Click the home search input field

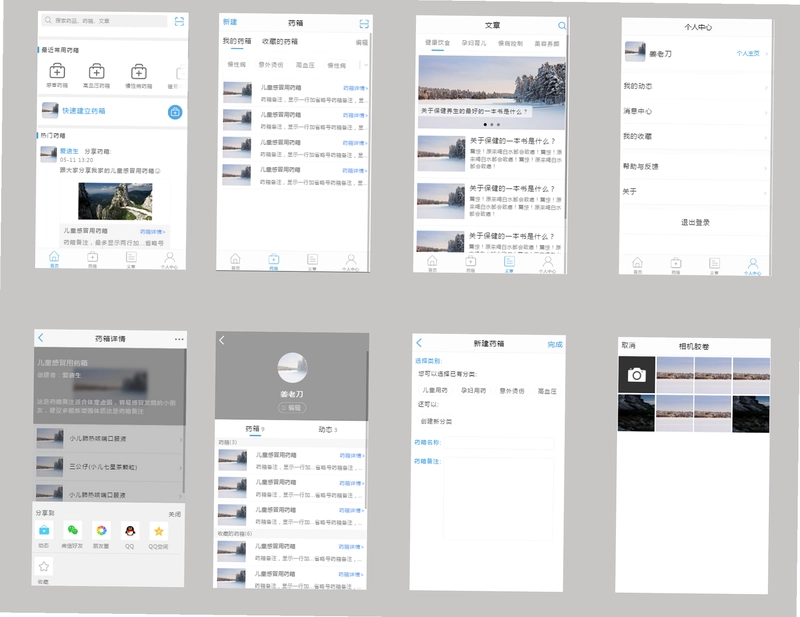104,20
